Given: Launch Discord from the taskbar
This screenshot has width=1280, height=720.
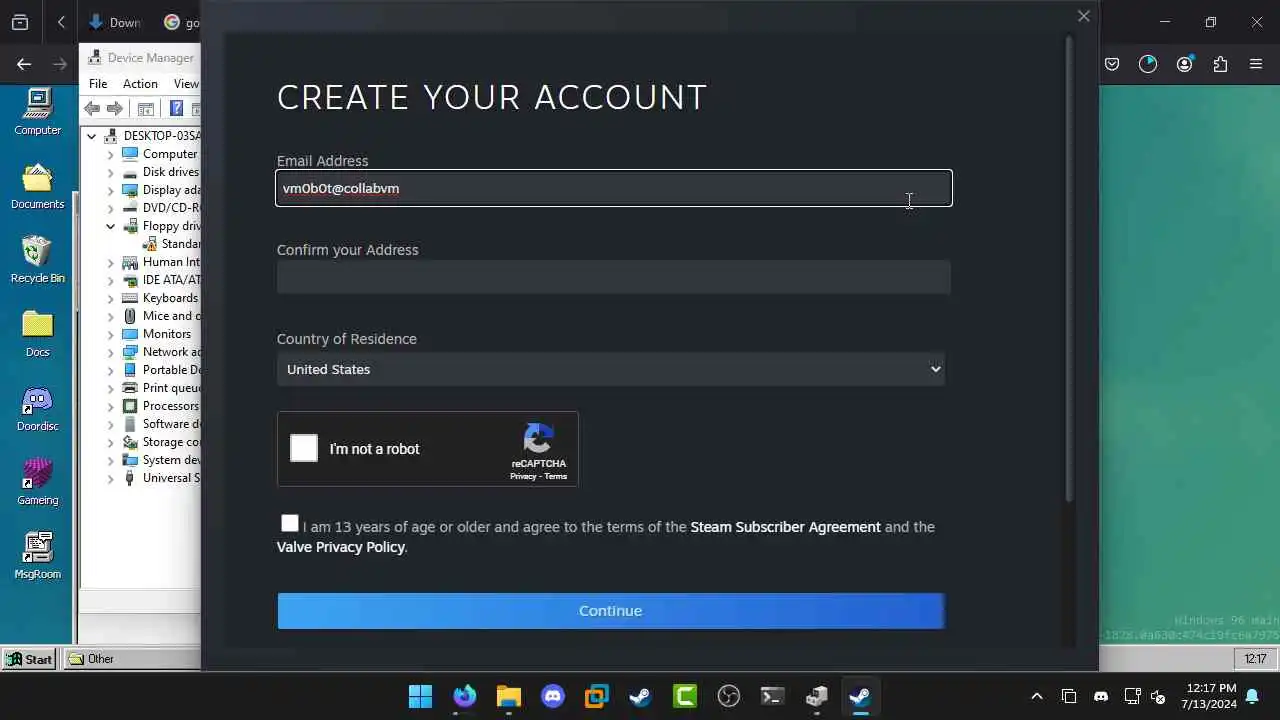Looking at the screenshot, I should [x=553, y=696].
